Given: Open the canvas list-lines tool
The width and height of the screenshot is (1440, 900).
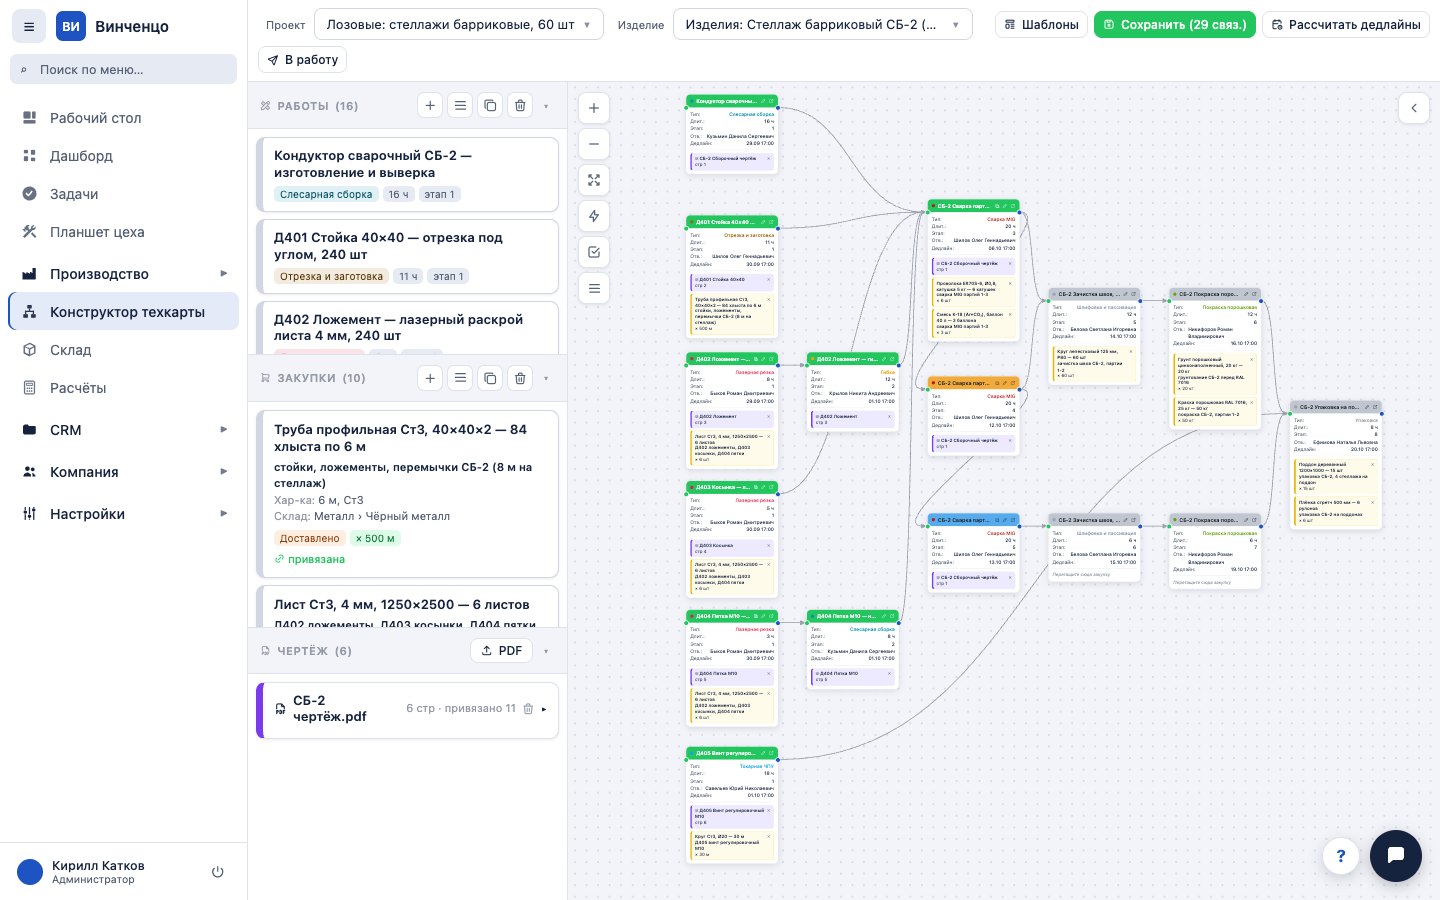Looking at the screenshot, I should click(594, 288).
